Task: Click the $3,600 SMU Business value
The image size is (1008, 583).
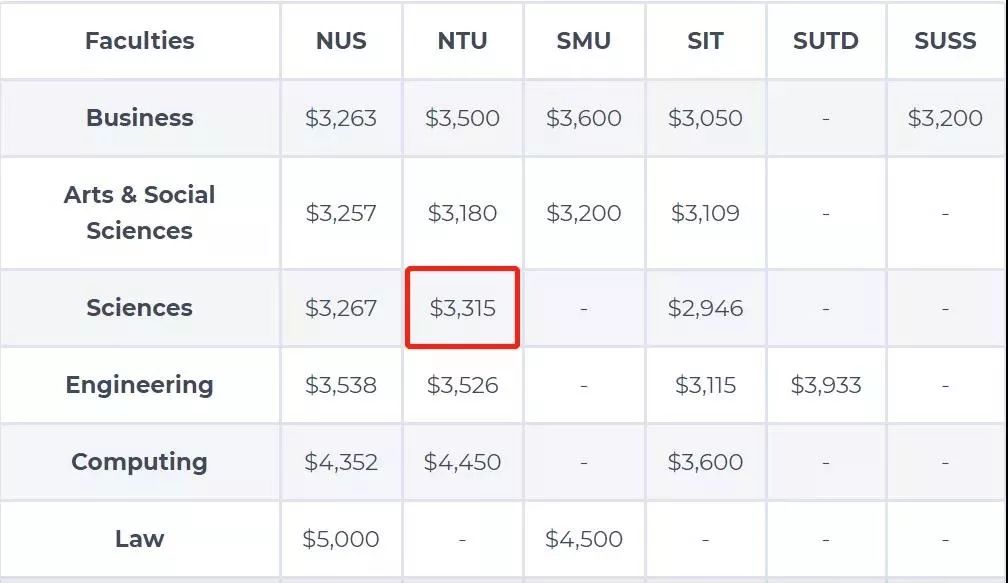Action: click(584, 118)
